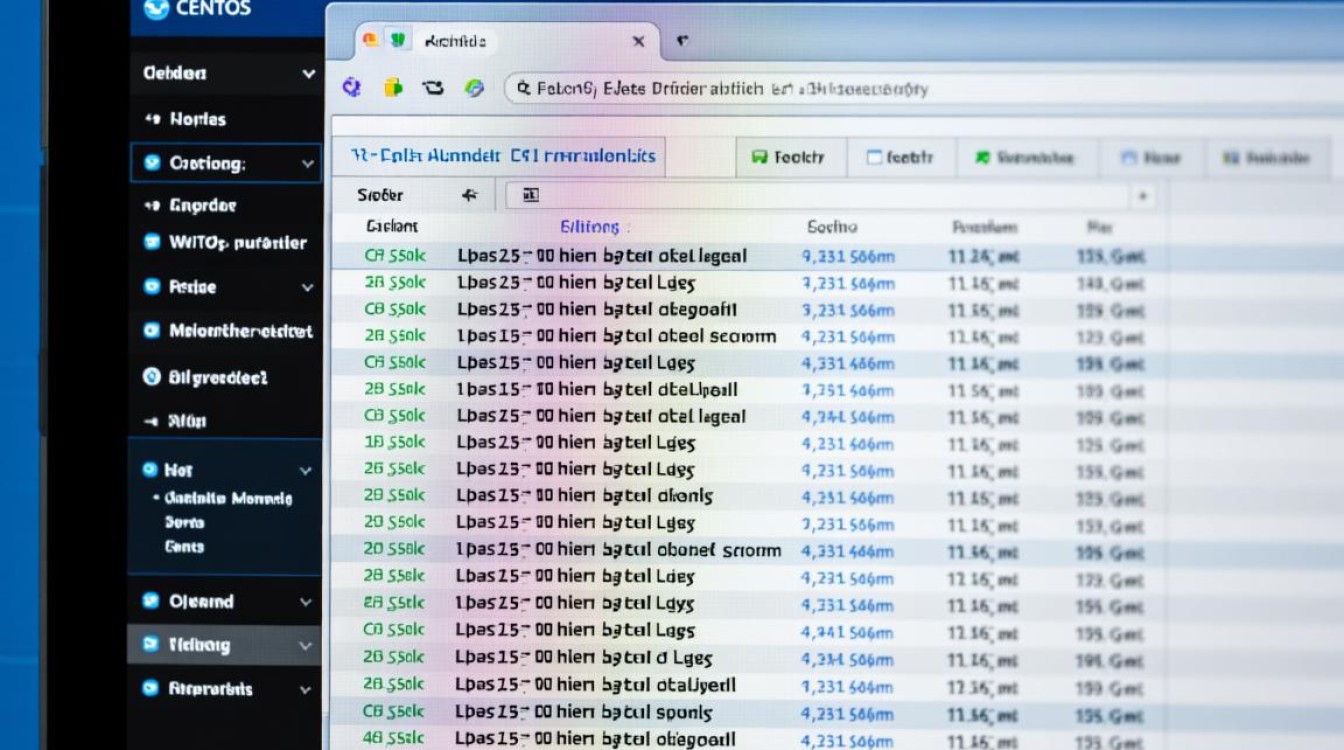Click the 'Gnprdoe' sidebar link

click(202, 205)
